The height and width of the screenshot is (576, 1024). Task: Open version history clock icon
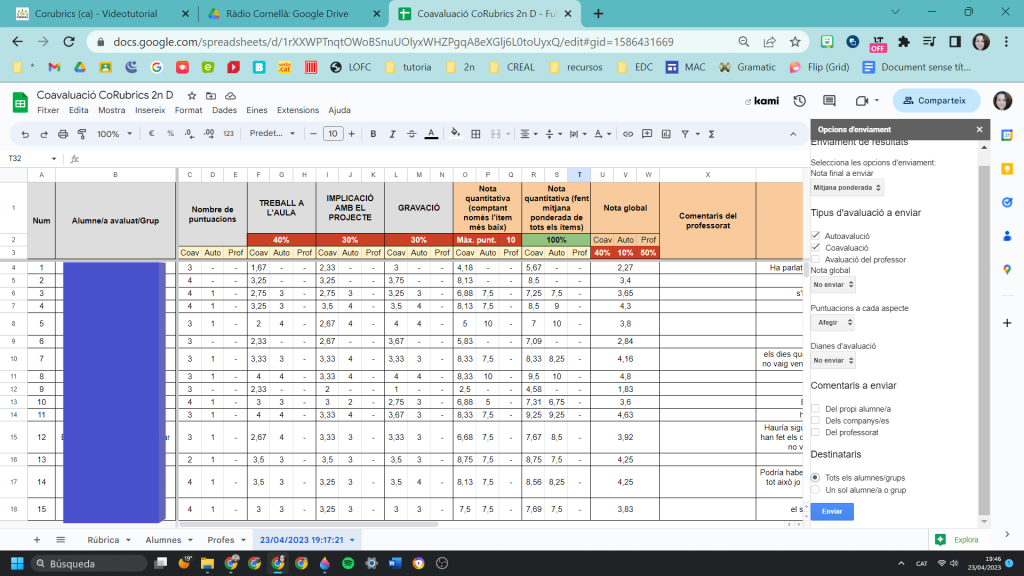799,101
